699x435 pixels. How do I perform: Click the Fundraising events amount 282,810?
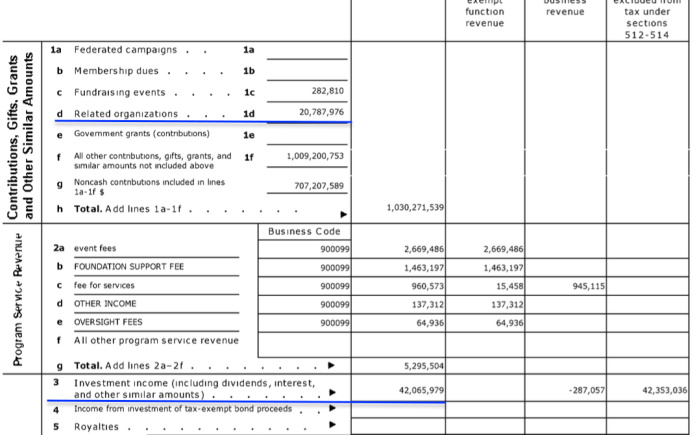[328, 91]
